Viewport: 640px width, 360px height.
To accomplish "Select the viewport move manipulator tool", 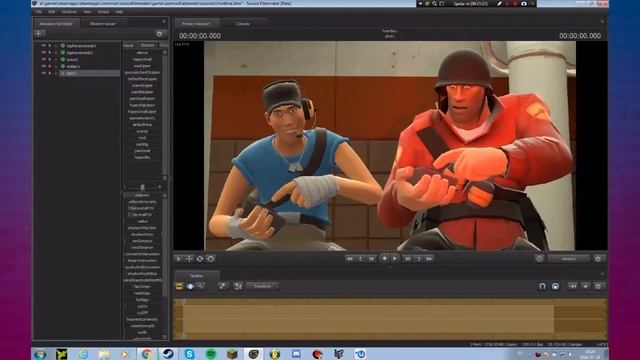I will [189, 259].
